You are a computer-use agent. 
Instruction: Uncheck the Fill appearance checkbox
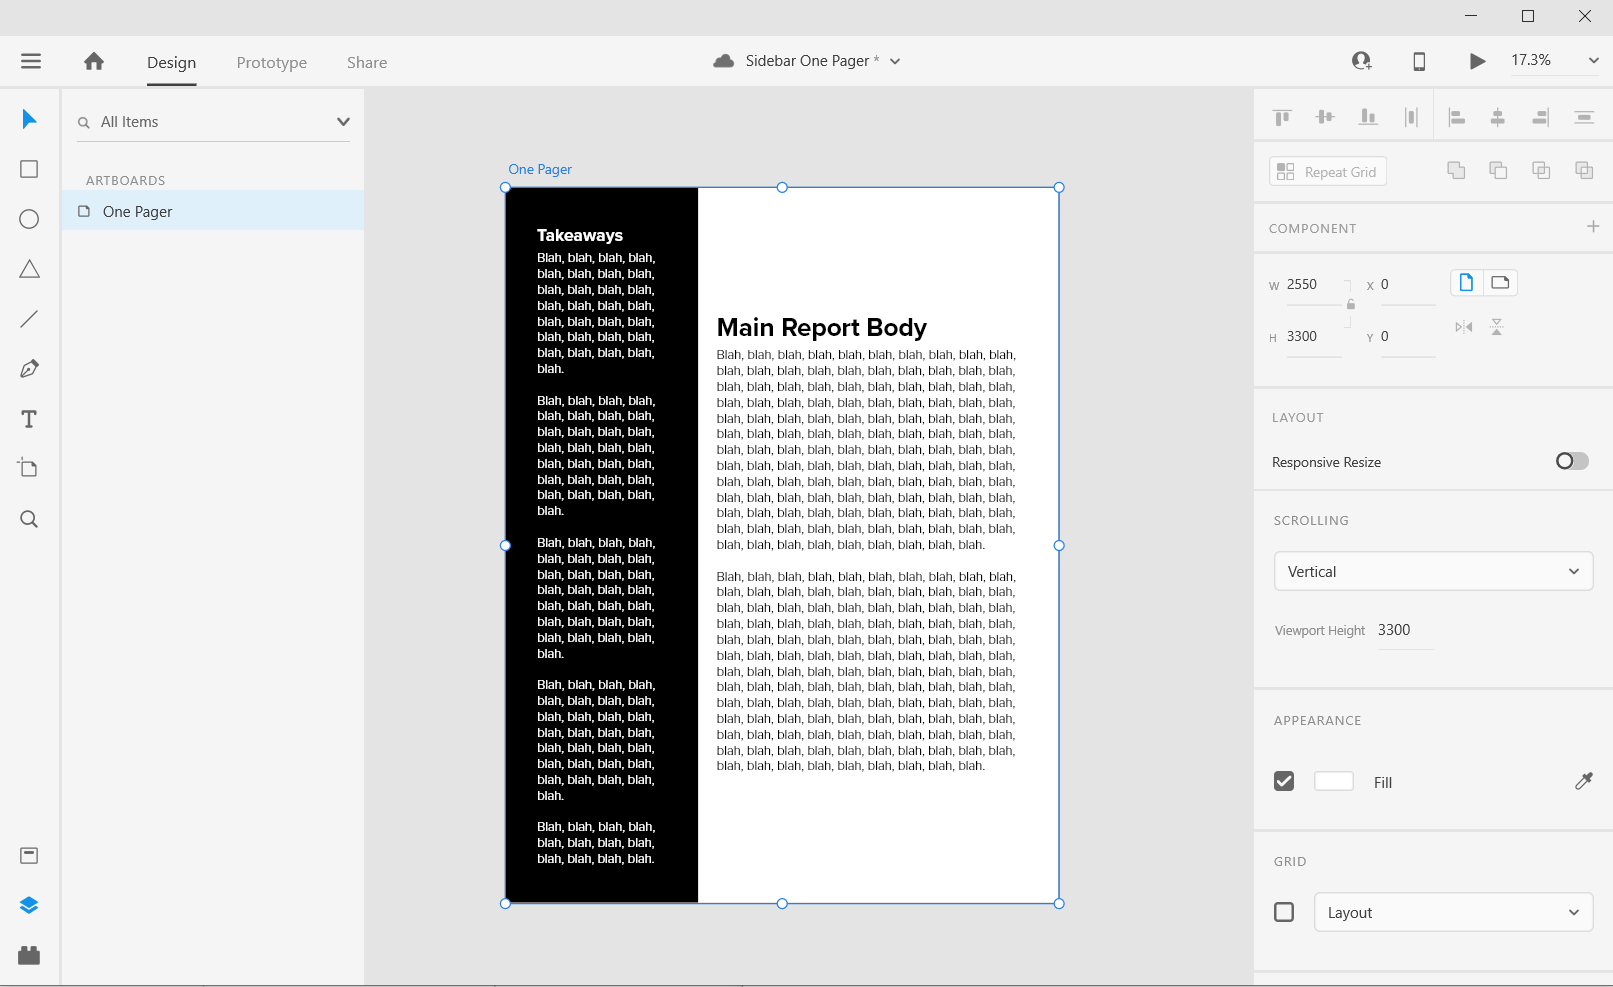coord(1284,781)
